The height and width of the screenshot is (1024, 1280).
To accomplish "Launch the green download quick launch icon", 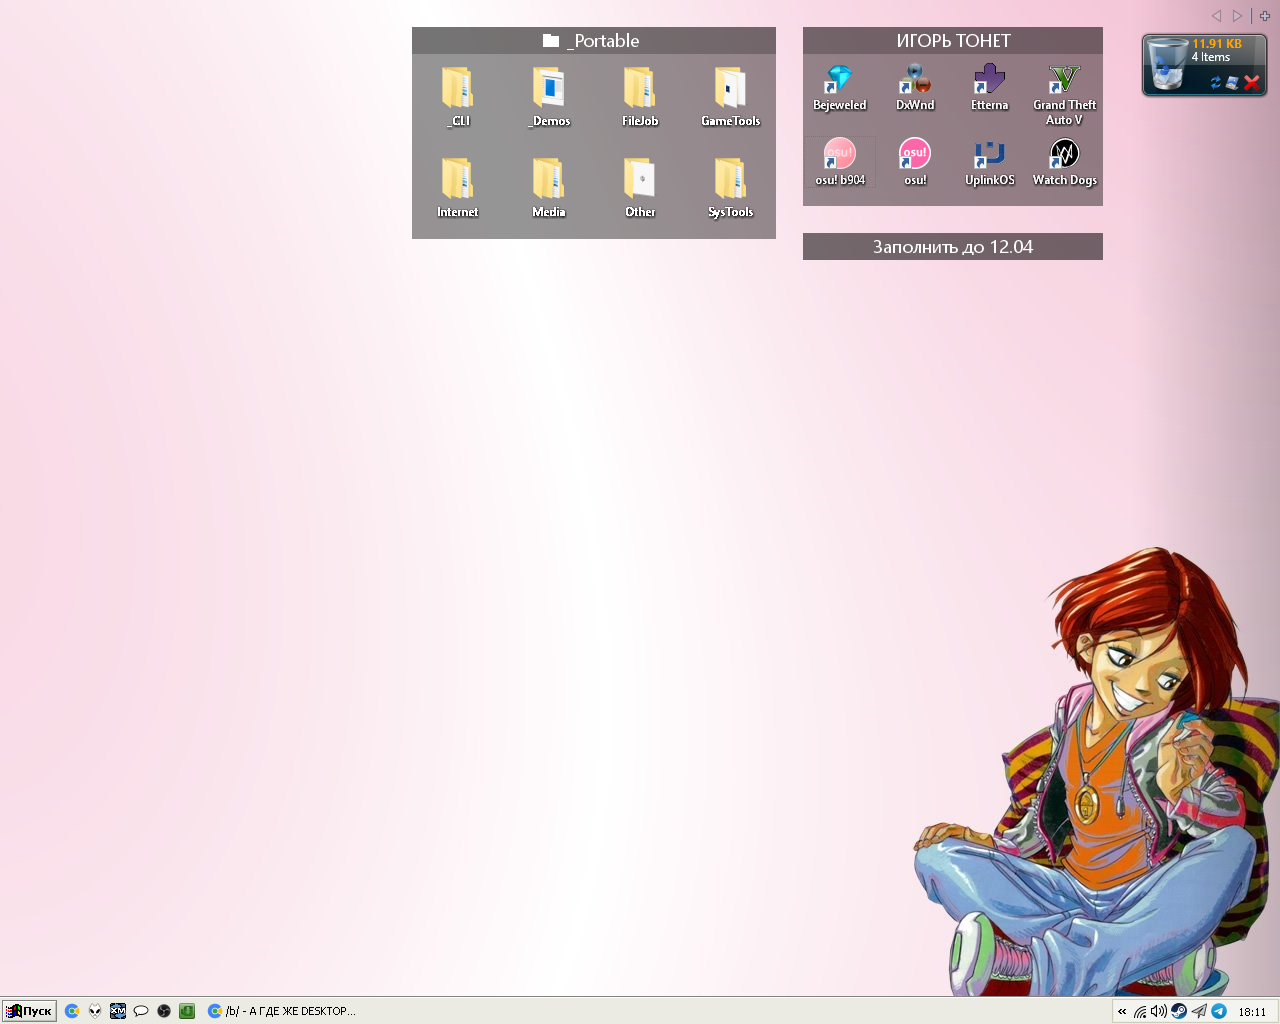I will (x=187, y=1011).
